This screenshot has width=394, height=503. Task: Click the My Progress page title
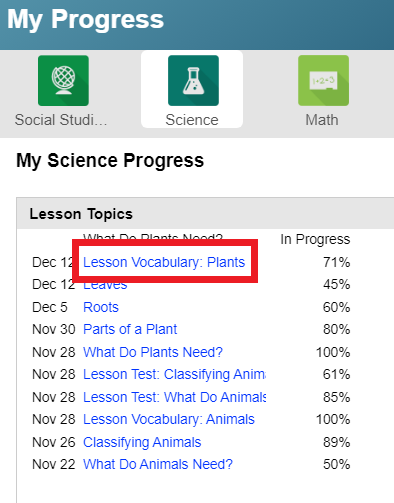click(85, 19)
